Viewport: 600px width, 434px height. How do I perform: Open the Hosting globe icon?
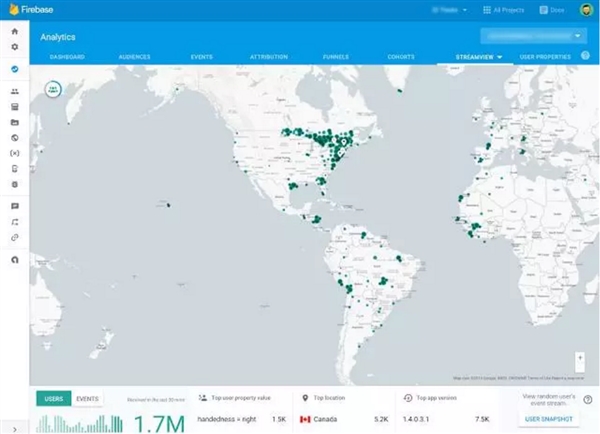[x=14, y=137]
